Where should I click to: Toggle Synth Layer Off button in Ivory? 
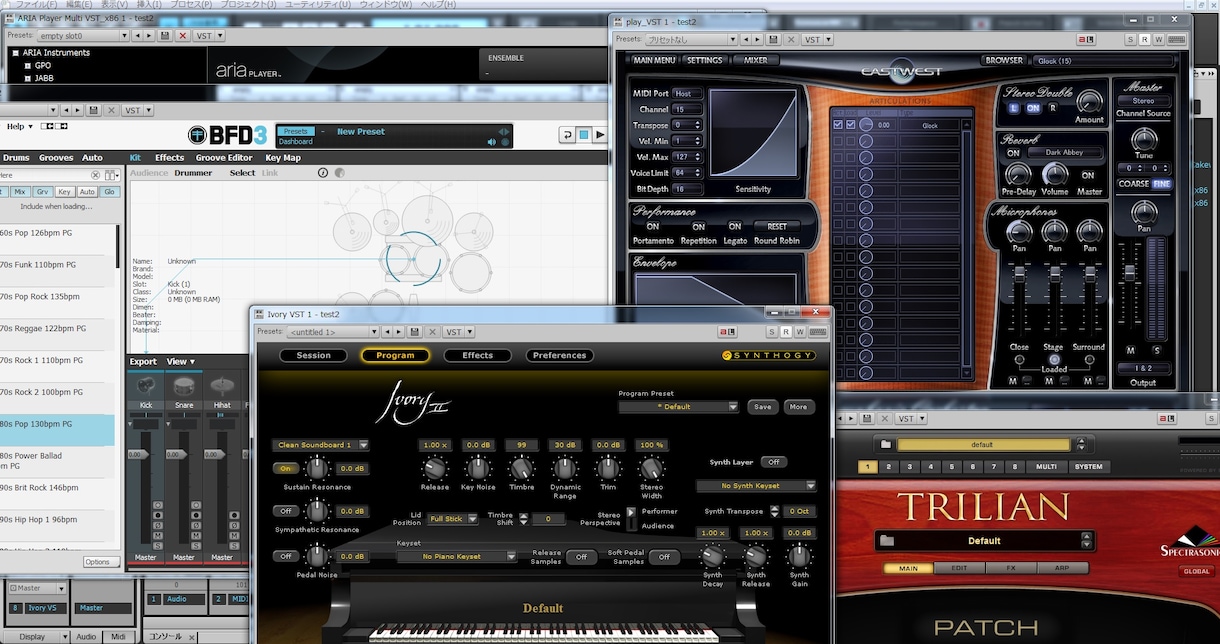773,462
